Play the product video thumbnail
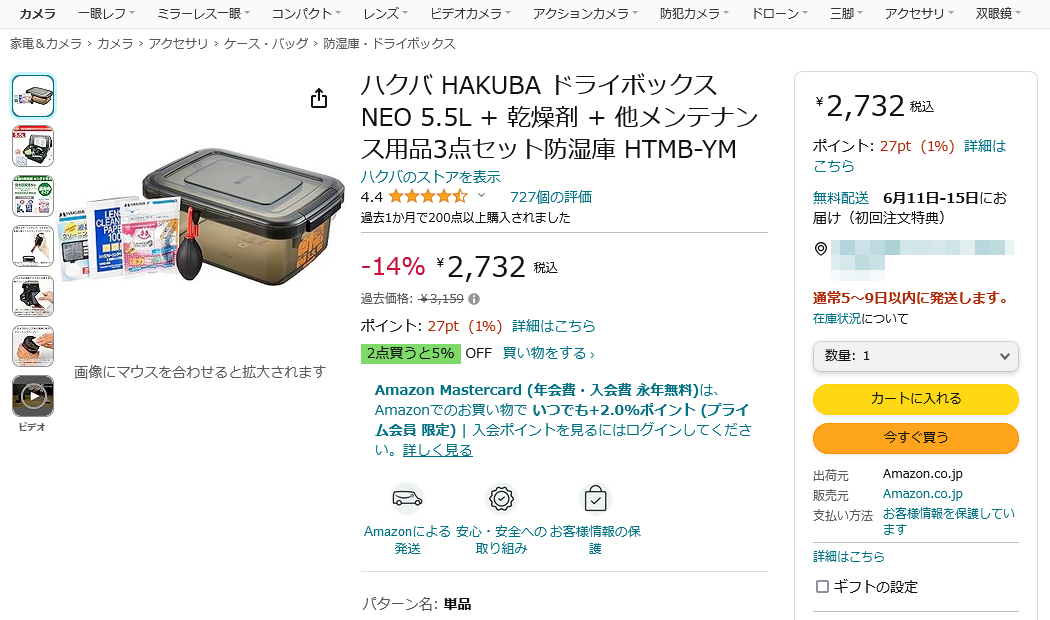Image resolution: width=1050 pixels, height=620 pixels. pos(33,396)
